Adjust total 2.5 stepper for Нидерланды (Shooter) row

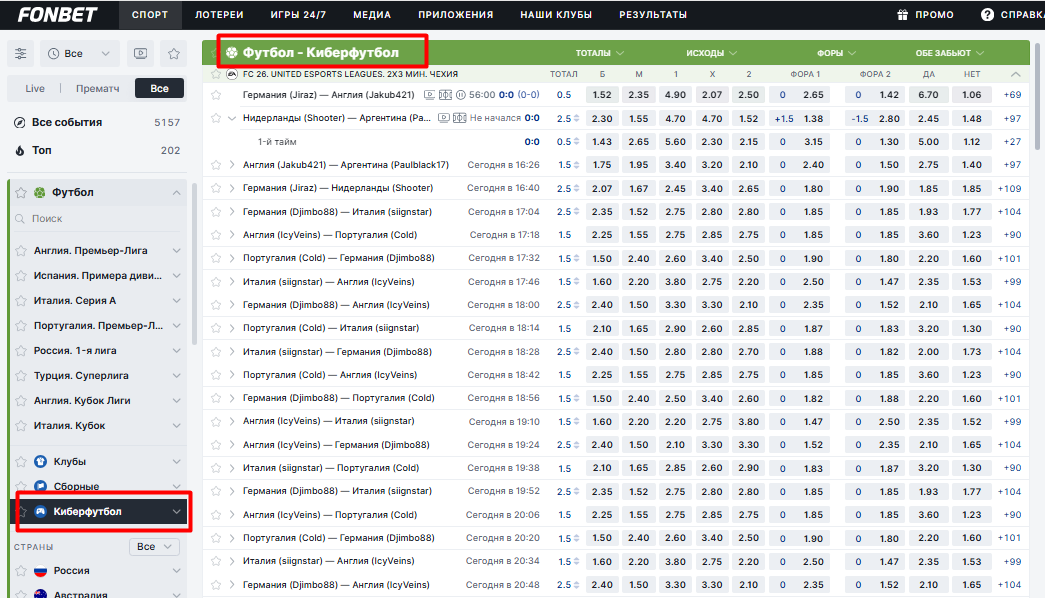pos(576,119)
